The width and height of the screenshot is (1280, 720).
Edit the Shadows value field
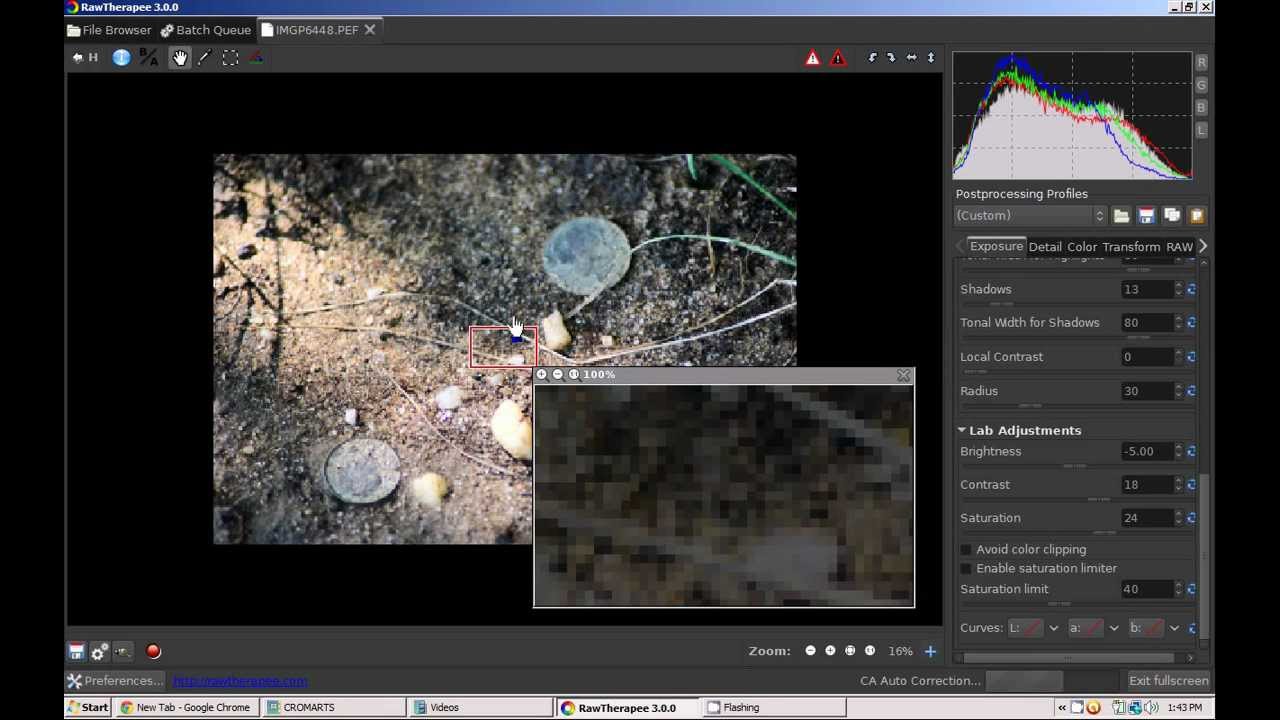point(1146,289)
